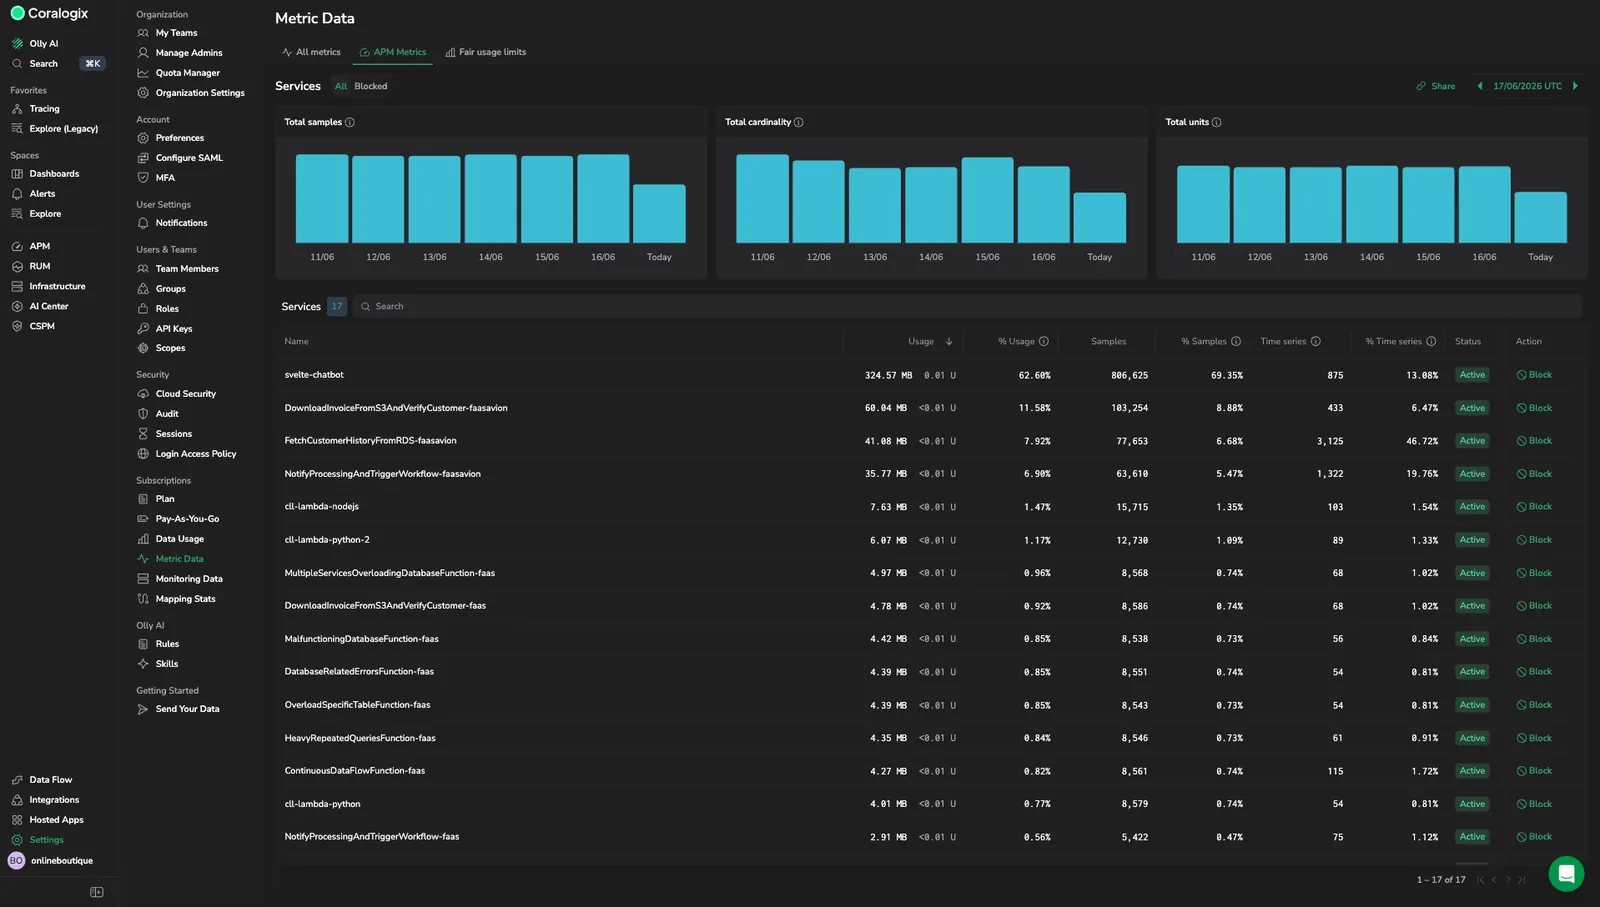The image size is (1600, 907).
Task: Open Data Usage settings page
Action: [x=179, y=538]
